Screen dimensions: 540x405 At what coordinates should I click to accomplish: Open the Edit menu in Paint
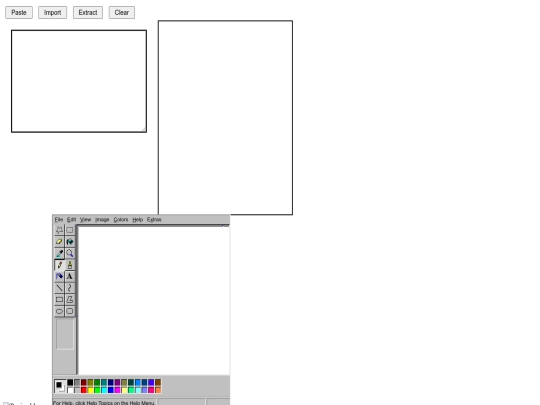click(71, 219)
